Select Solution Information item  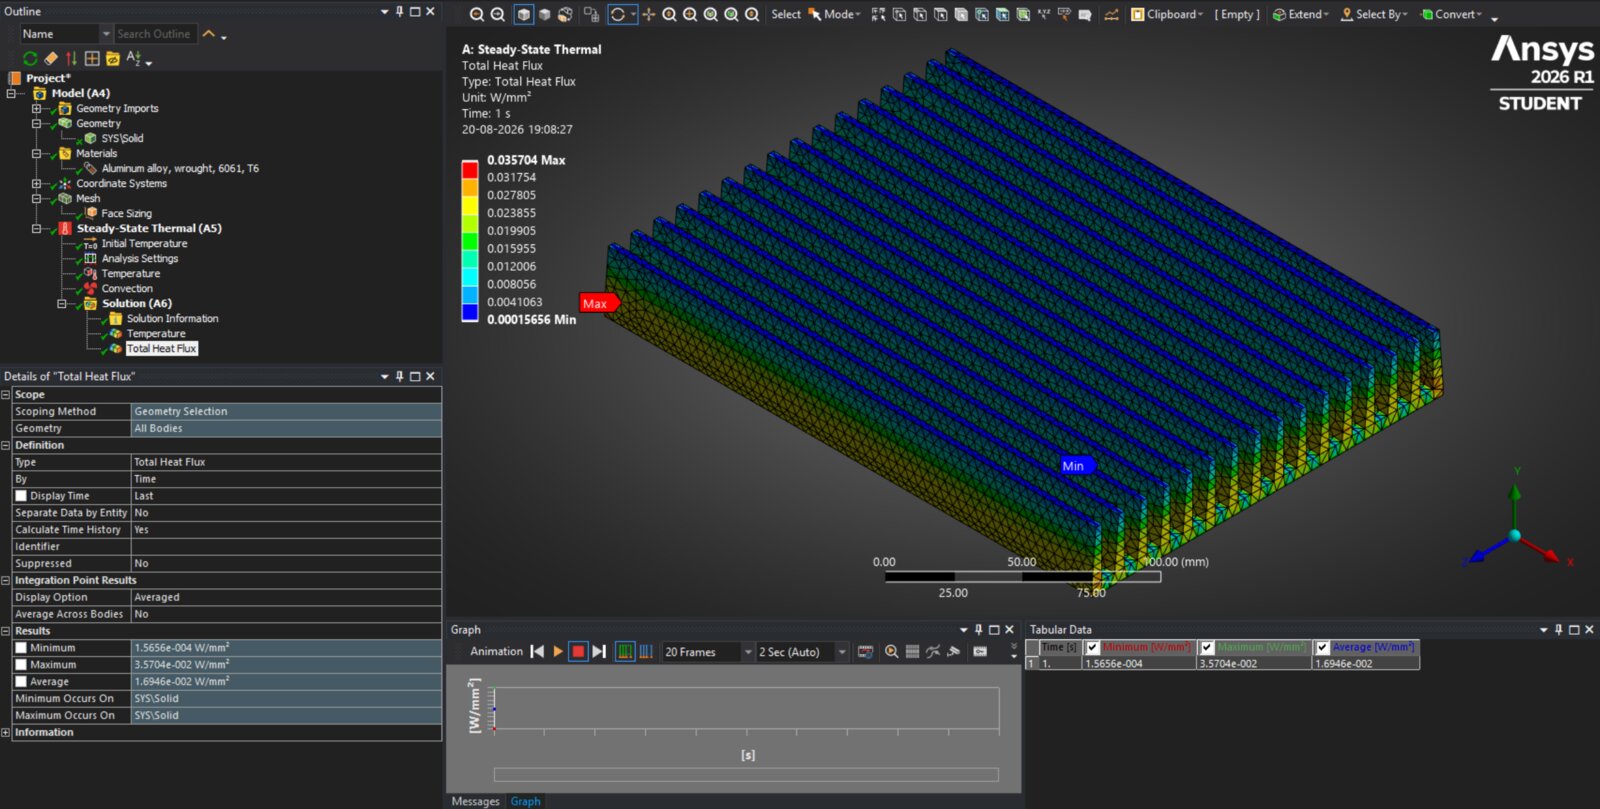click(172, 319)
